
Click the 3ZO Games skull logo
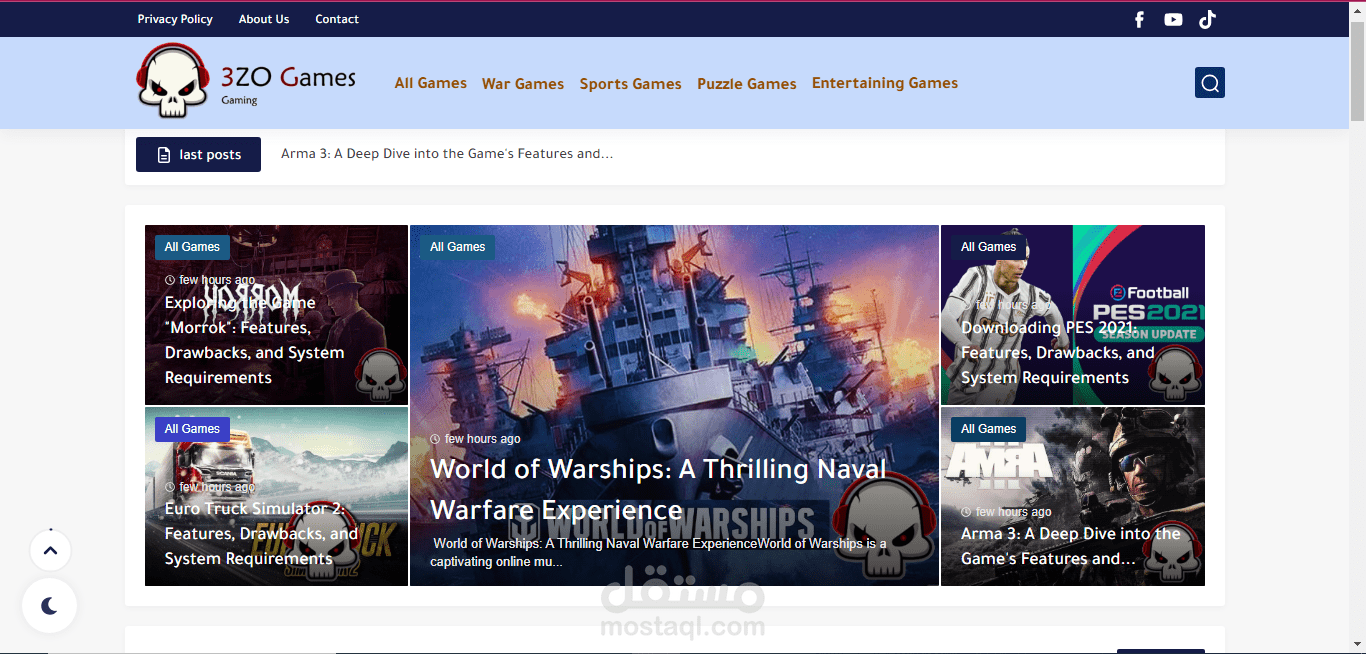coord(172,81)
